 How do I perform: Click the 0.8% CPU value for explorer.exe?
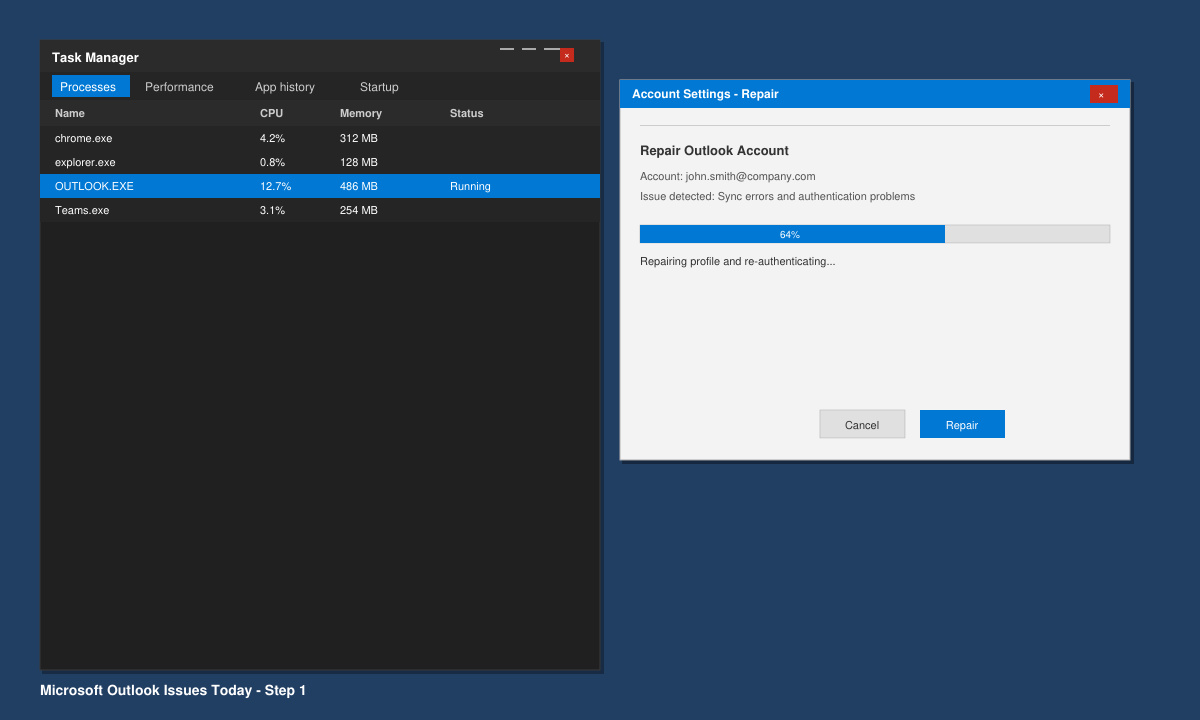[x=272, y=162]
